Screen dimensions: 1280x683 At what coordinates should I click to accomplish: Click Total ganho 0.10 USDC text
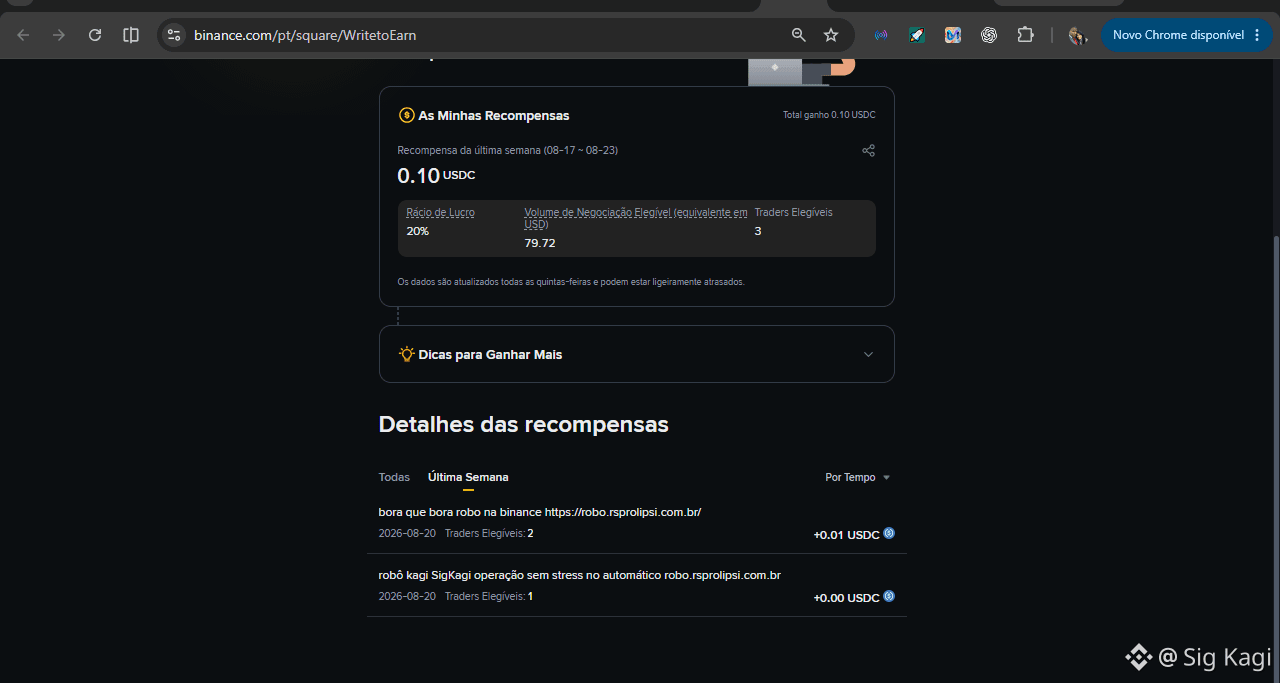829,115
